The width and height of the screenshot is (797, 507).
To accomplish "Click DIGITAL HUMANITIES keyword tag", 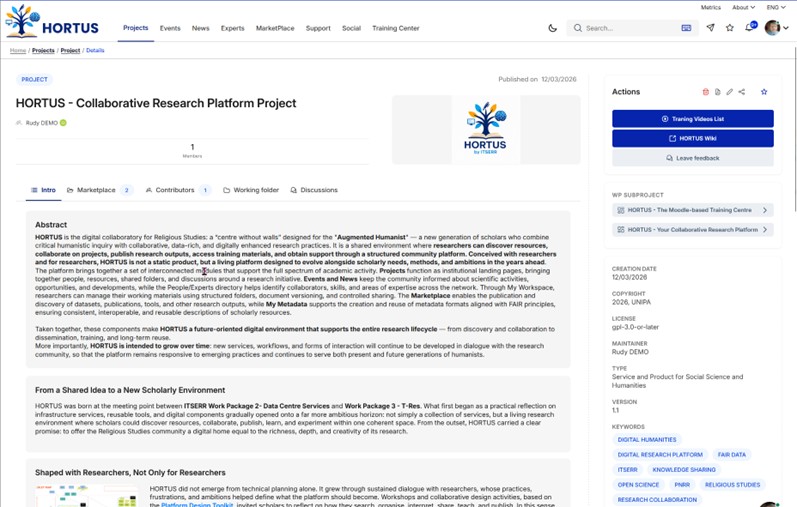I will click(x=647, y=439).
